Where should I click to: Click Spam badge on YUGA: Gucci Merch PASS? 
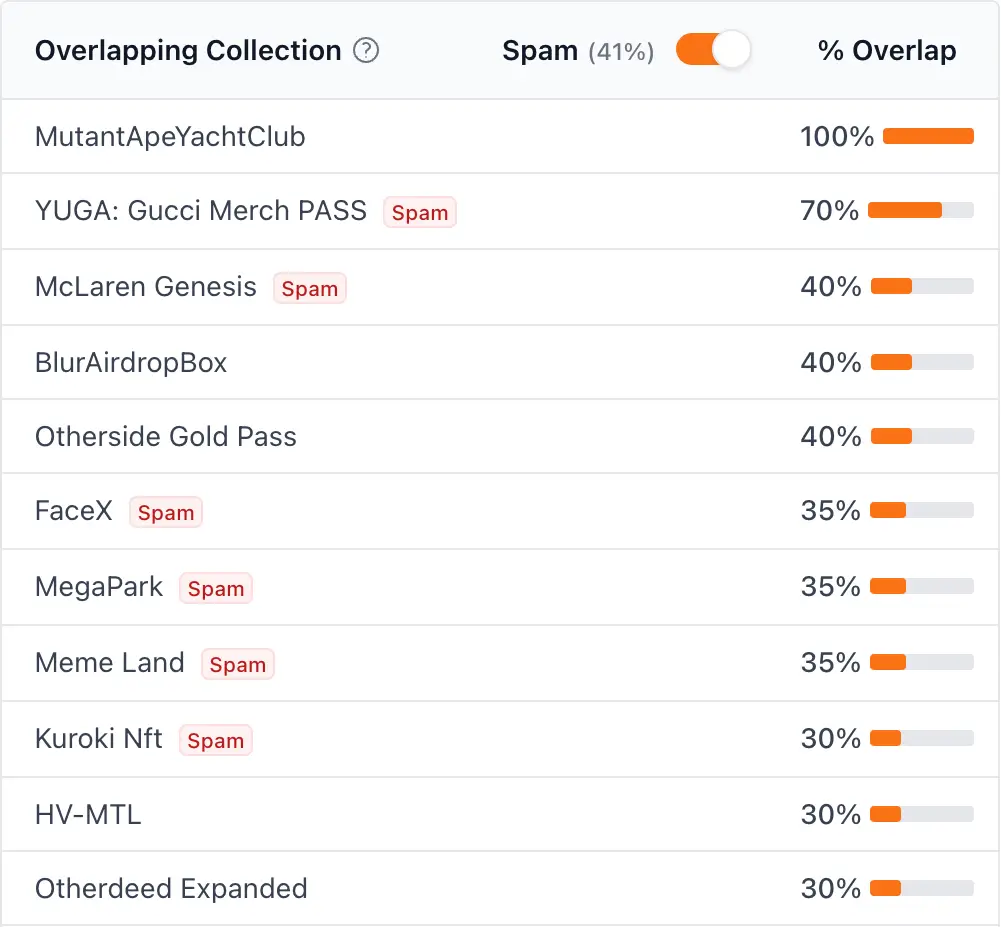[x=420, y=213]
